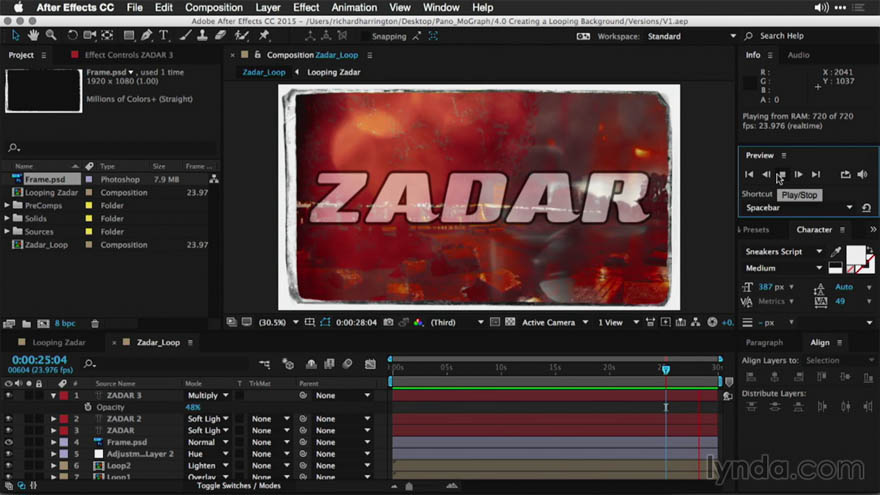Select the Puppet Pin tool

coord(264,35)
